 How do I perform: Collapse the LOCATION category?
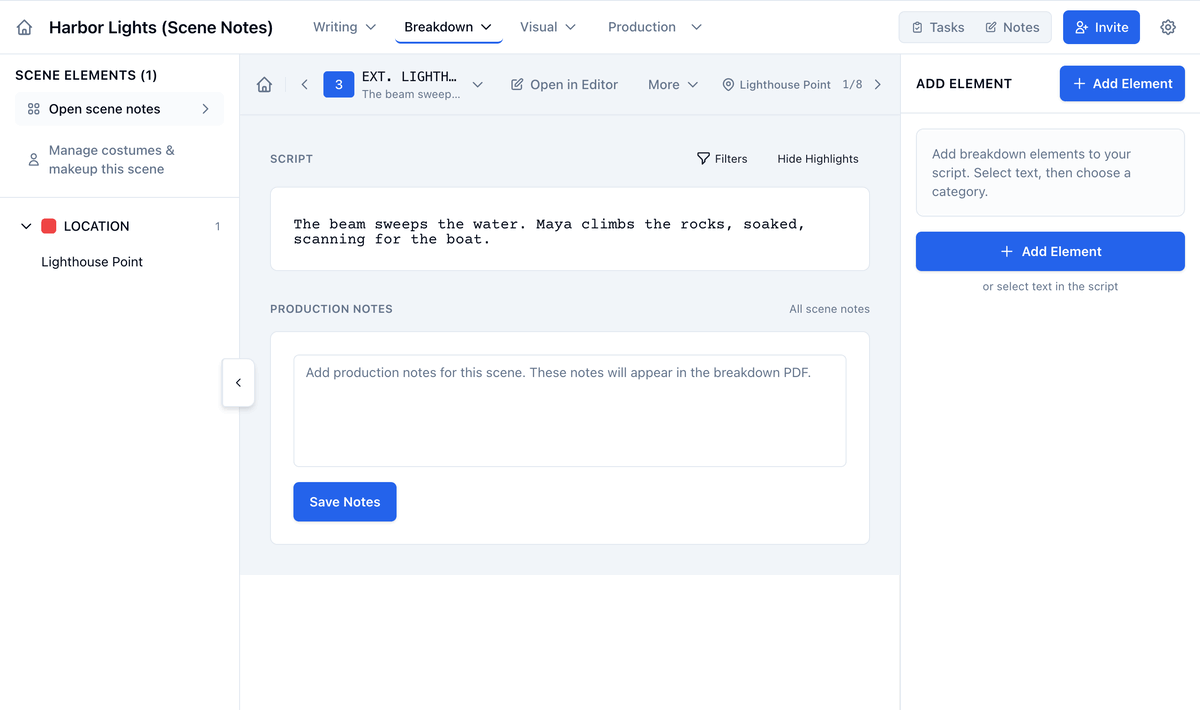pos(26,226)
